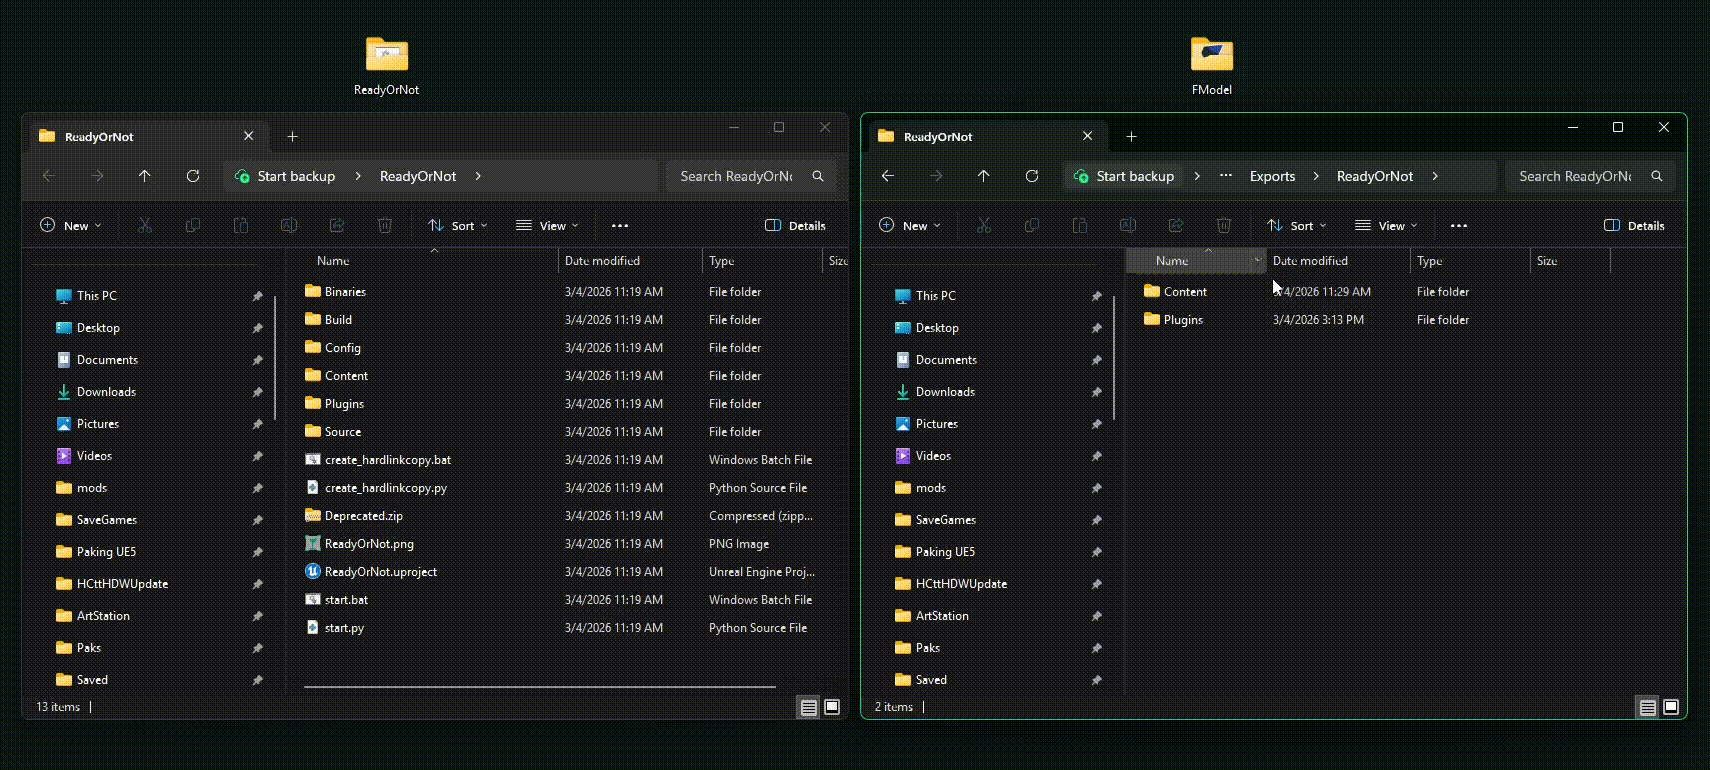1710x770 pixels.
Task: Open the ReadyOrNot.uproject Unreal file
Action: click(380, 572)
